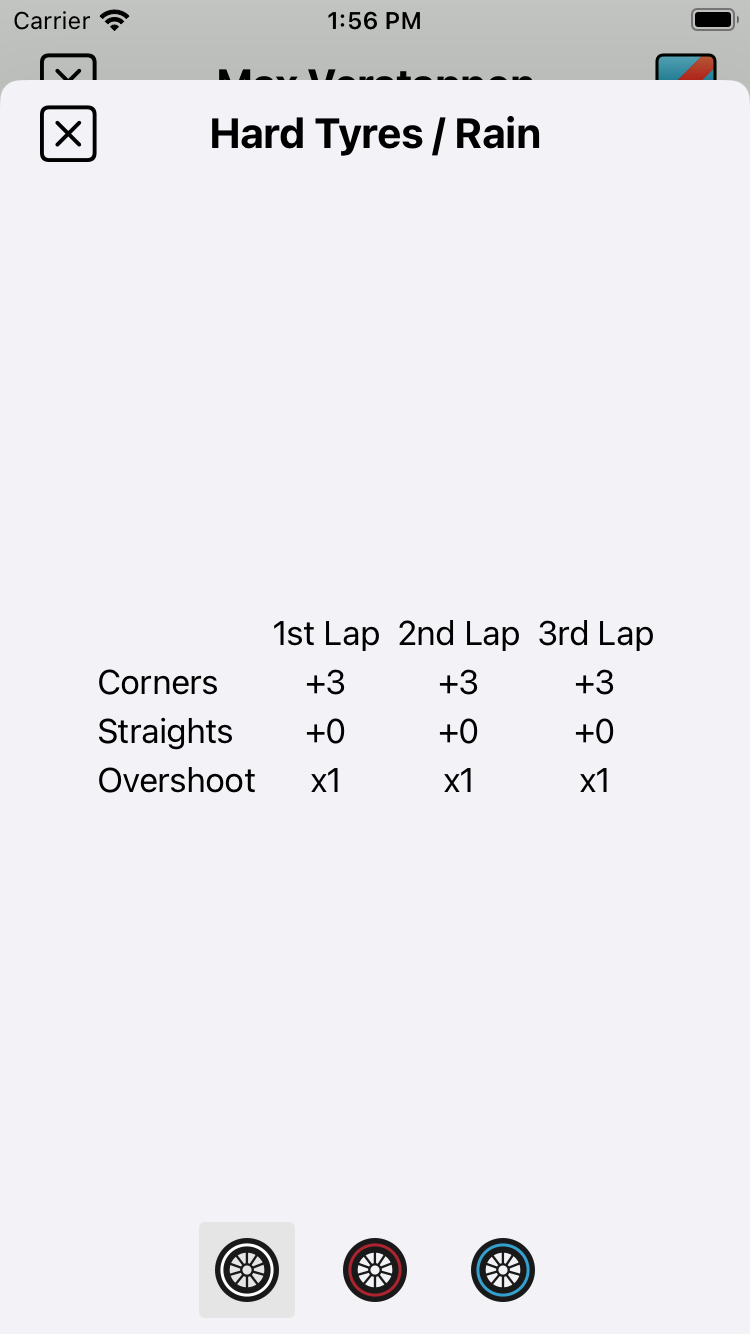Tap the 1:56 PM clock in status bar
Viewport: 750px width, 1334px height.
(x=374, y=20)
